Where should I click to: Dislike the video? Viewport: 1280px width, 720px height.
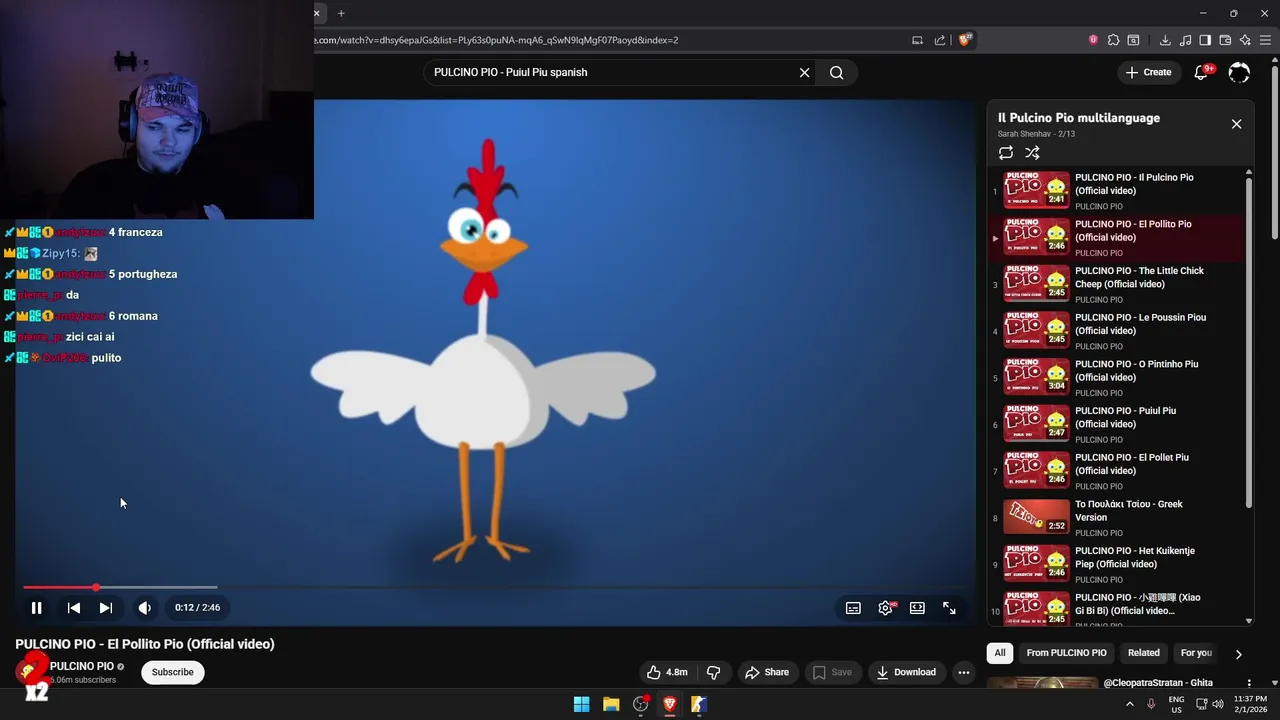pyautogui.click(x=713, y=672)
